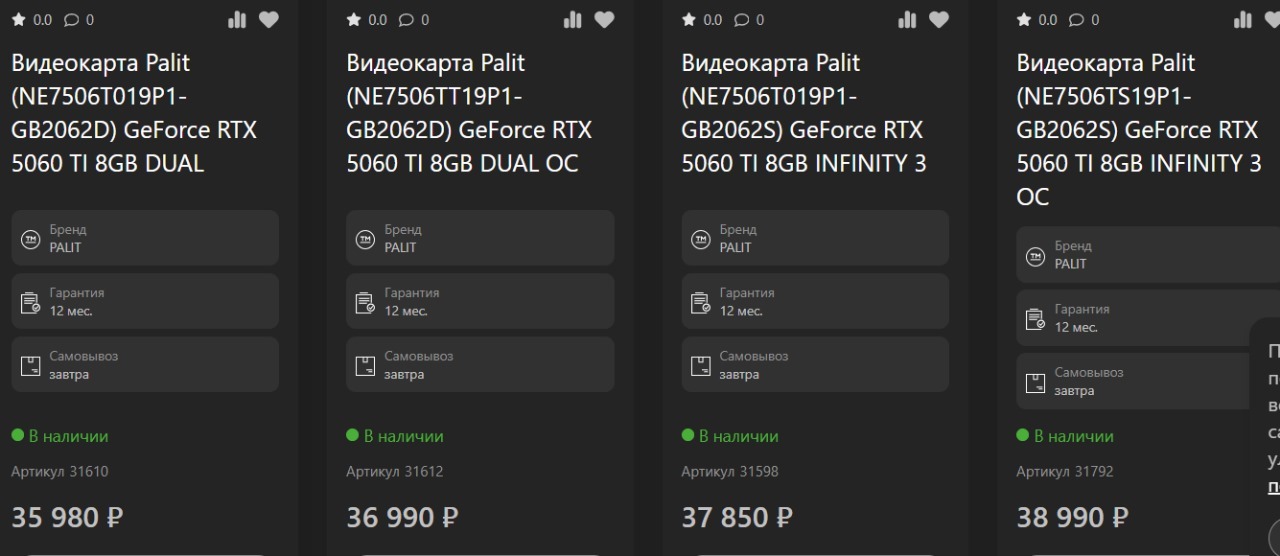Click В наличии status on DUAL OC card
1280x556 pixels.
(395, 436)
